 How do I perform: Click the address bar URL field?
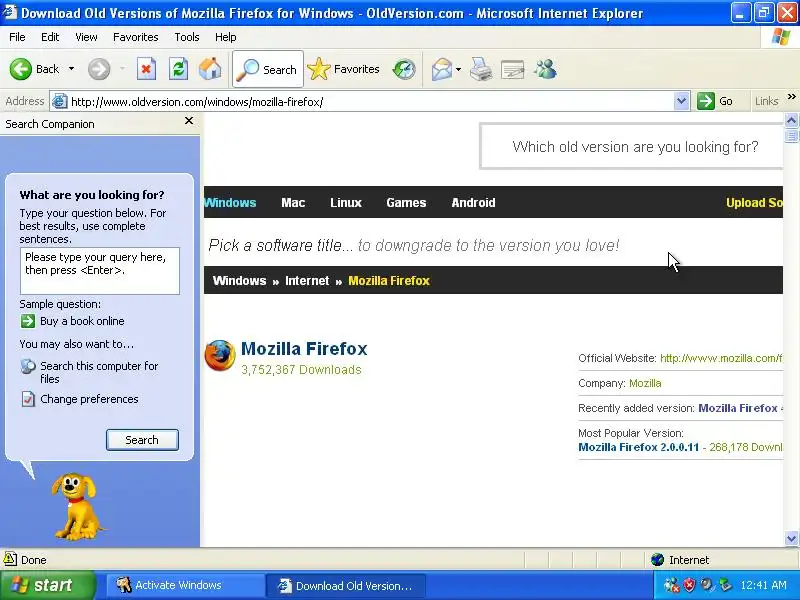coord(370,102)
